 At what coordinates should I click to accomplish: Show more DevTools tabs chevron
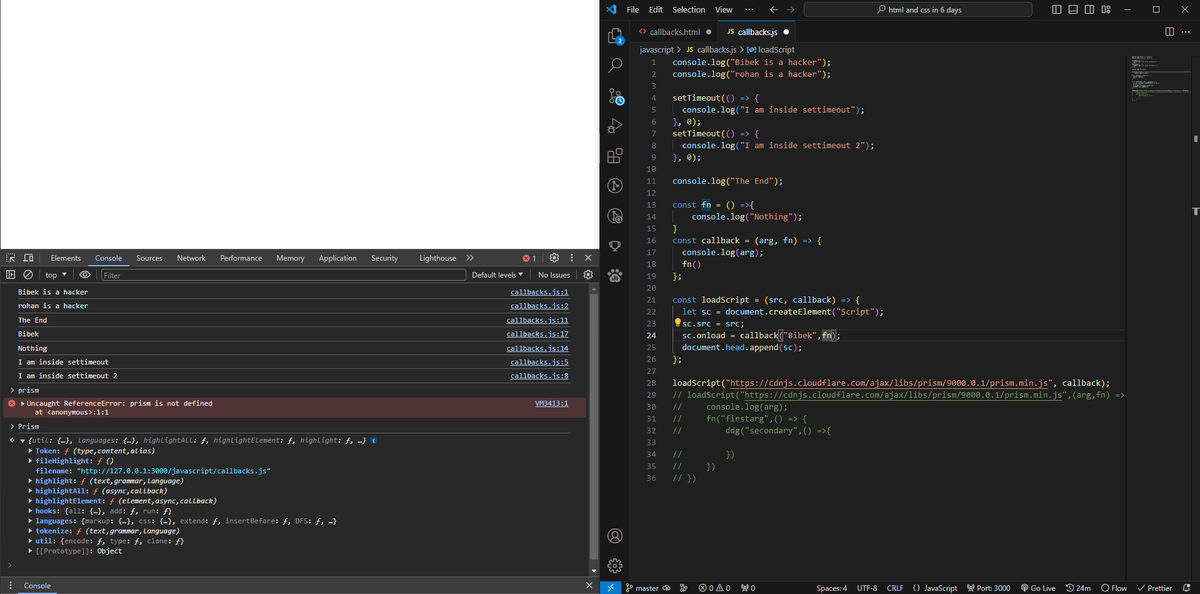click(x=470, y=258)
